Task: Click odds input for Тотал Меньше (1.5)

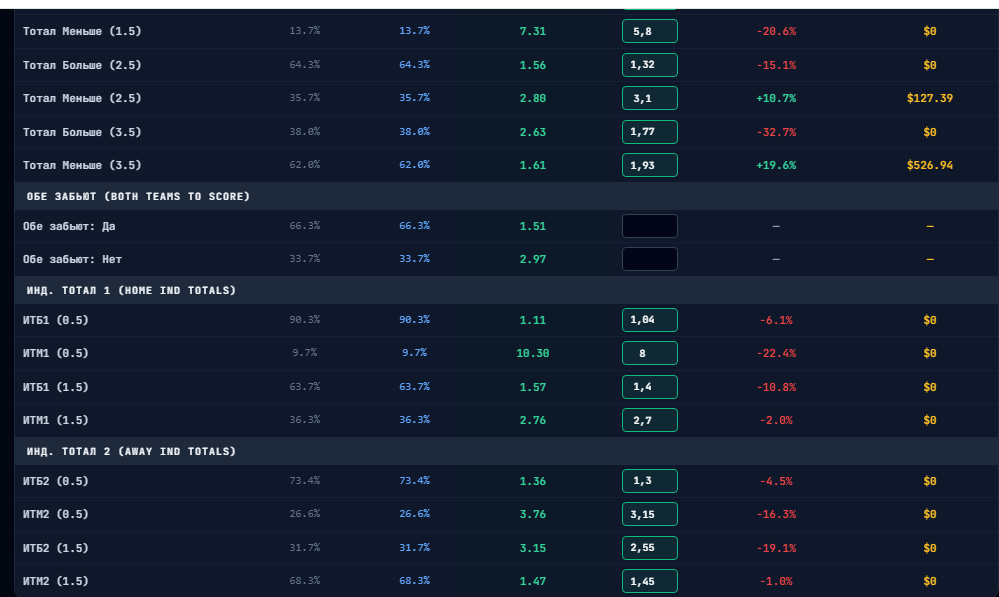Action: pos(649,31)
